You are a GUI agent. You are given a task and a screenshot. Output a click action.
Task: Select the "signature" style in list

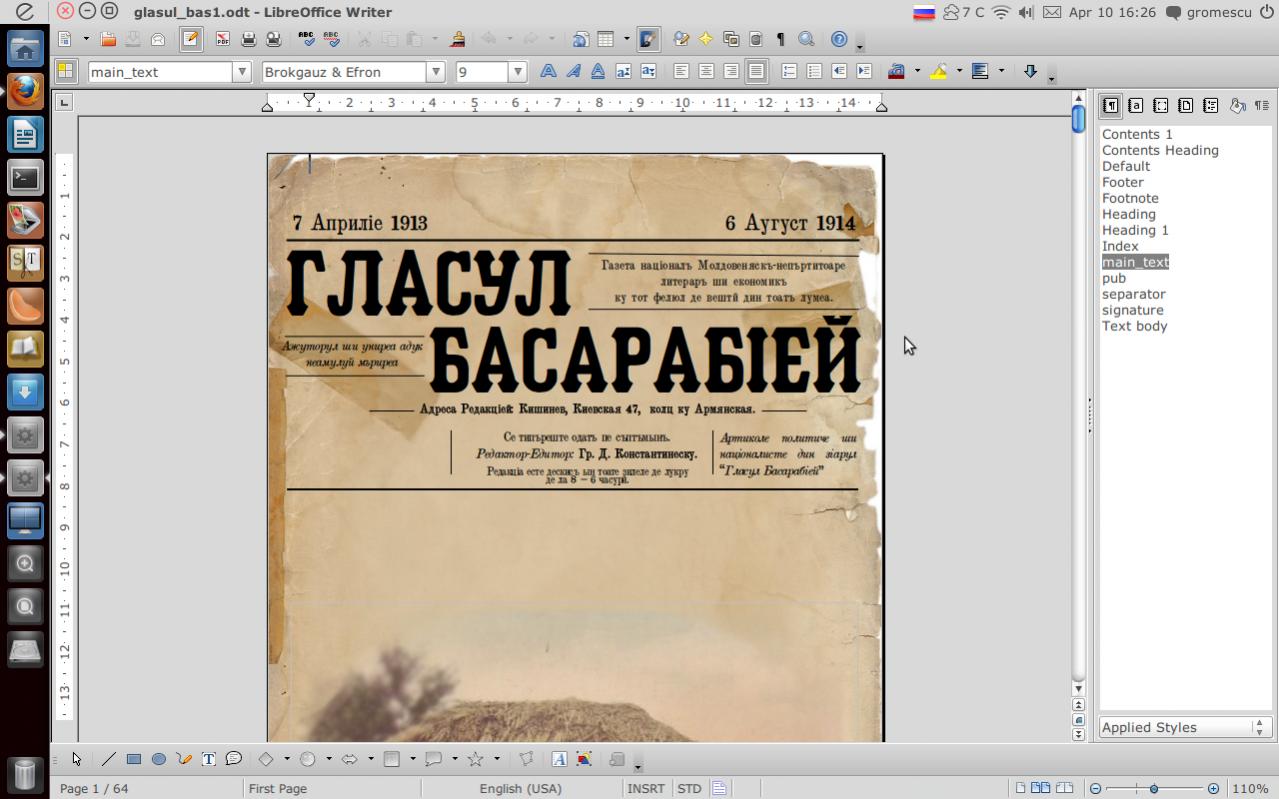point(1132,310)
